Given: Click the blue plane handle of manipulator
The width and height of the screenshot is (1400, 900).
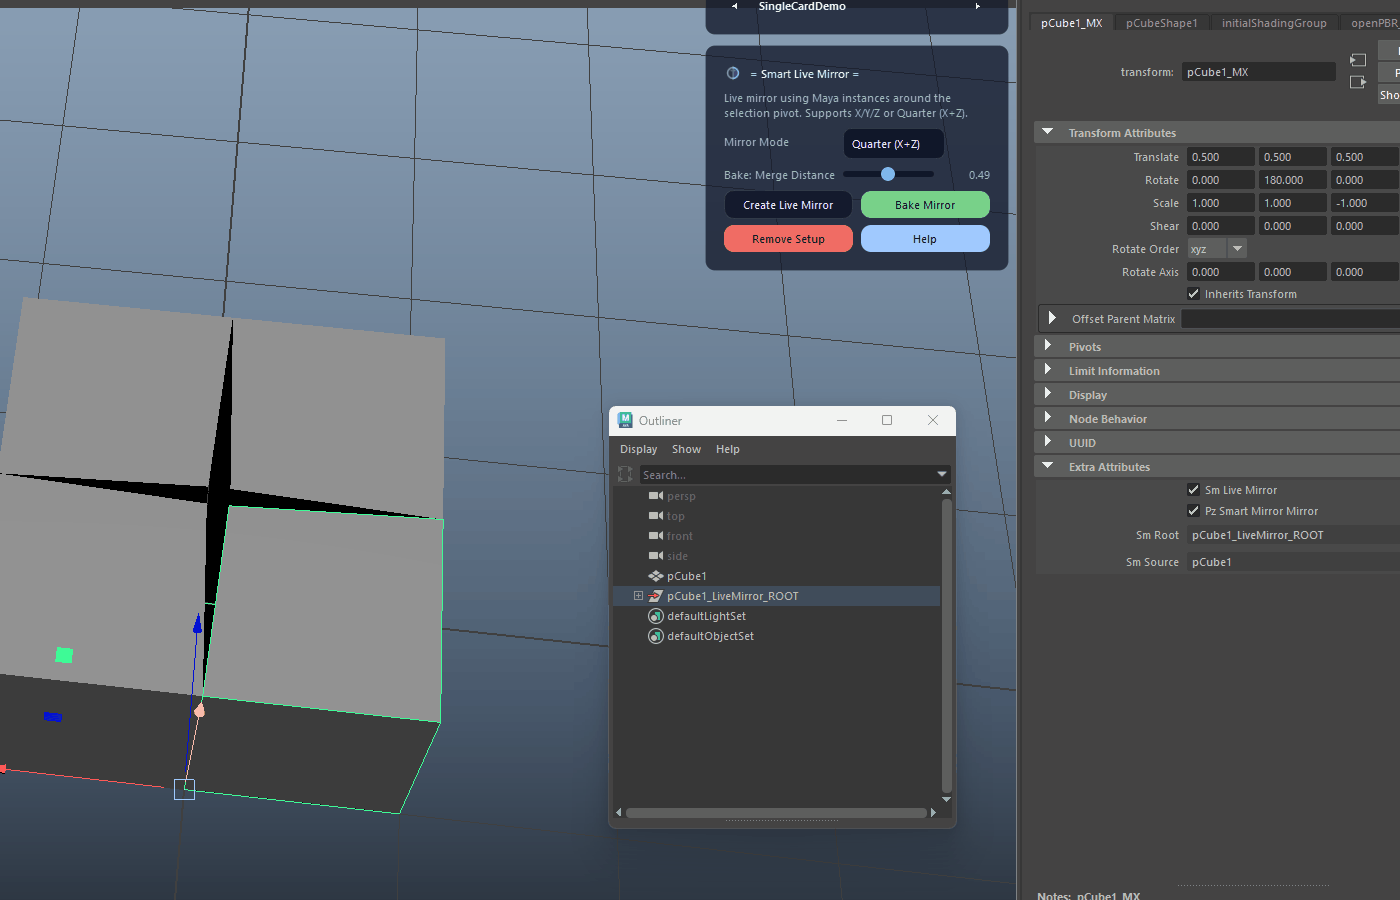Looking at the screenshot, I should tap(53, 716).
